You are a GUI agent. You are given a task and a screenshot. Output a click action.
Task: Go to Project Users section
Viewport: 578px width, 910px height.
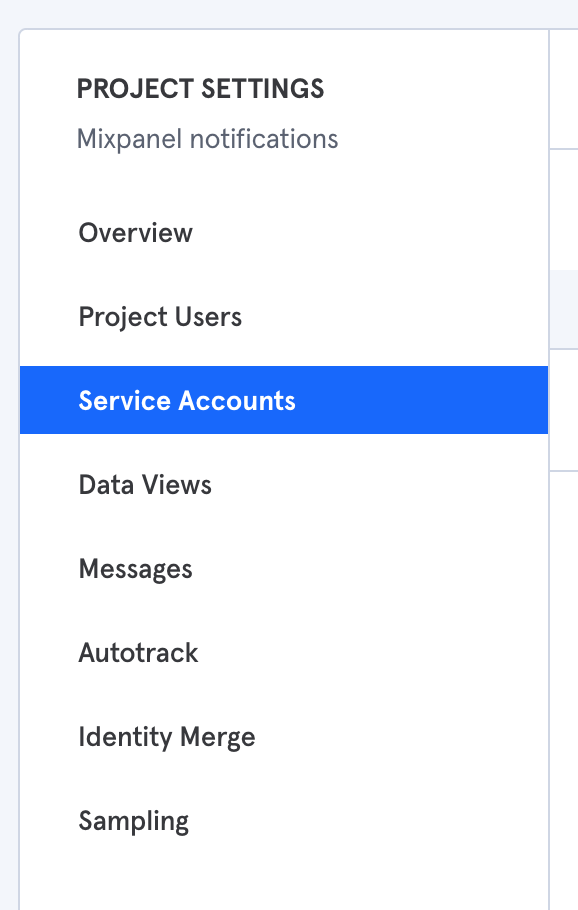point(284,317)
